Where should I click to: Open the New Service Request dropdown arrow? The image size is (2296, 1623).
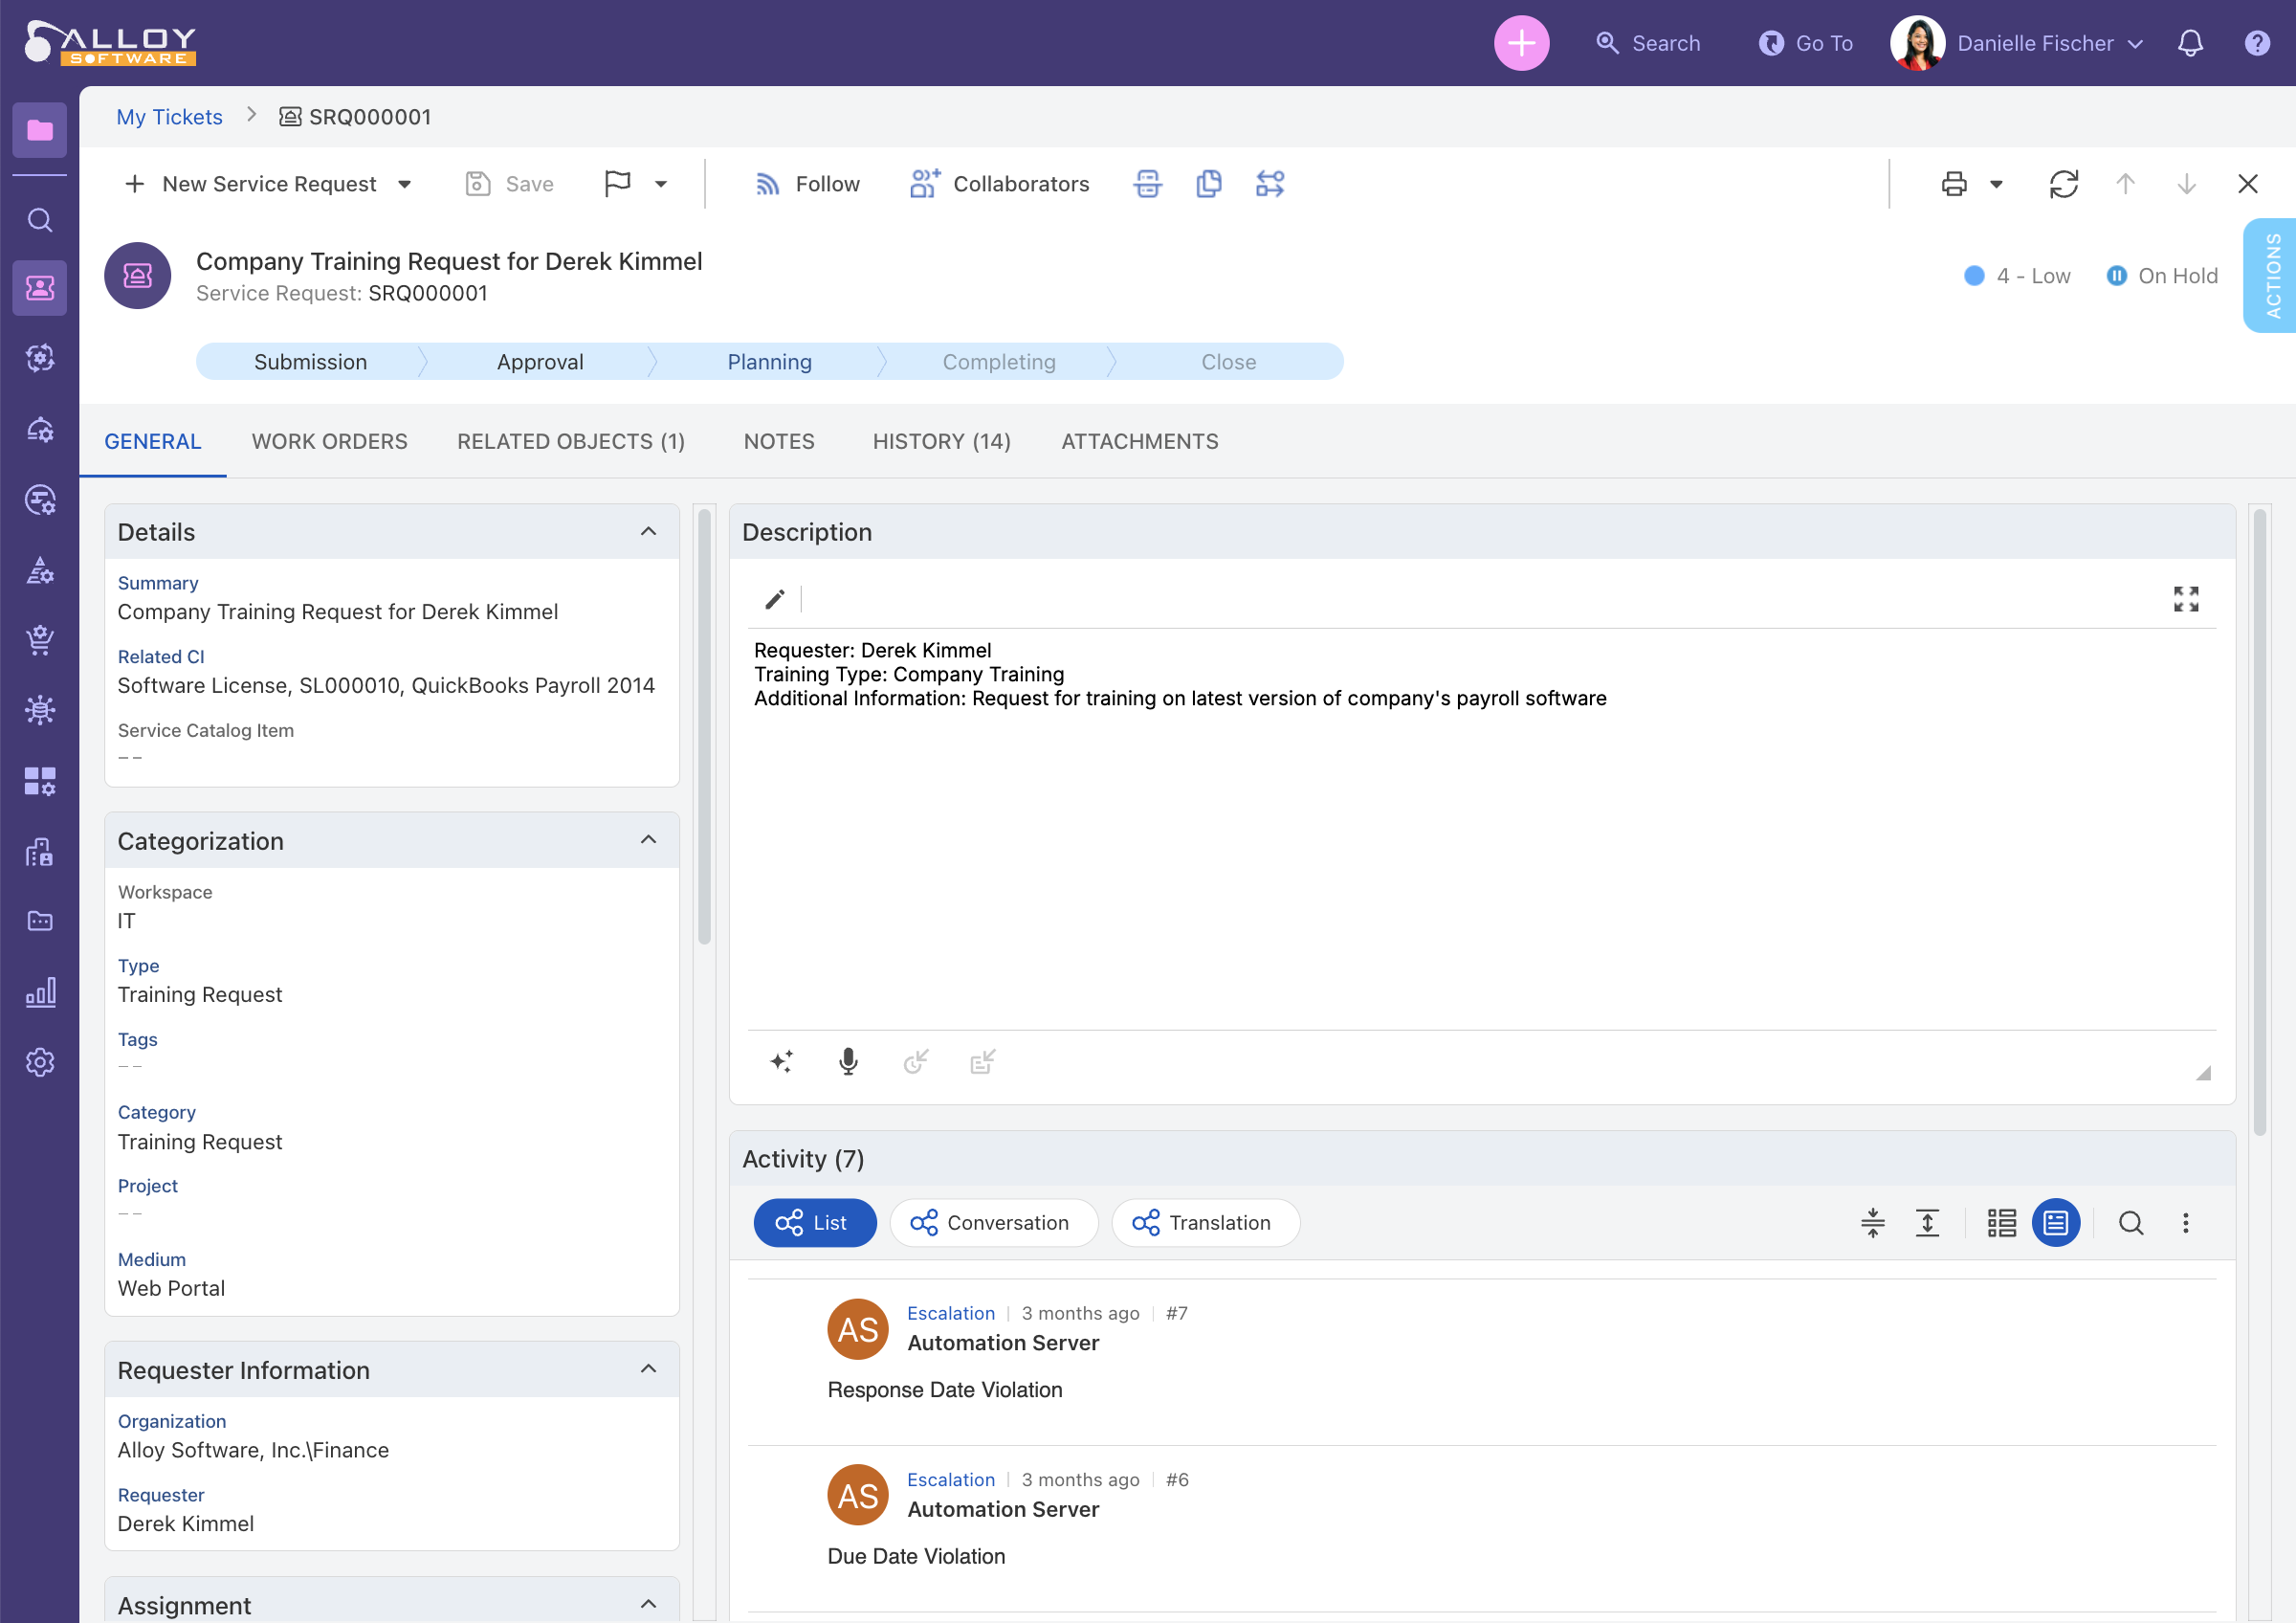pos(405,184)
